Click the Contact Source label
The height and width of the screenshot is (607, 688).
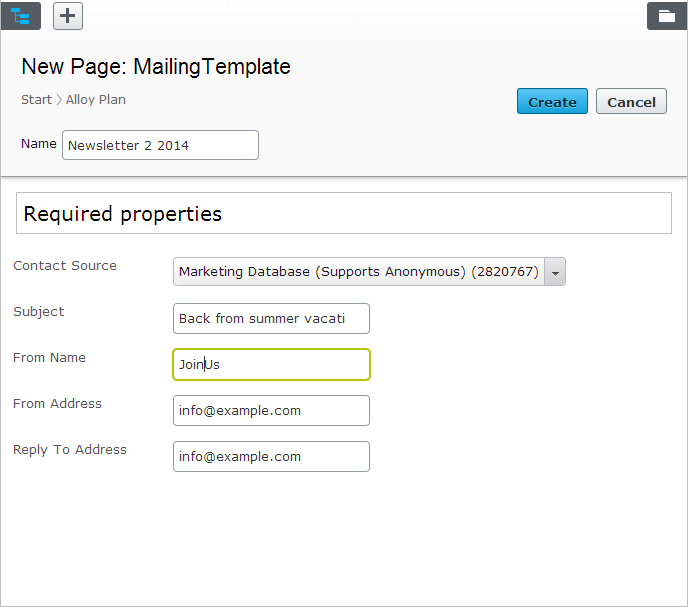(65, 266)
